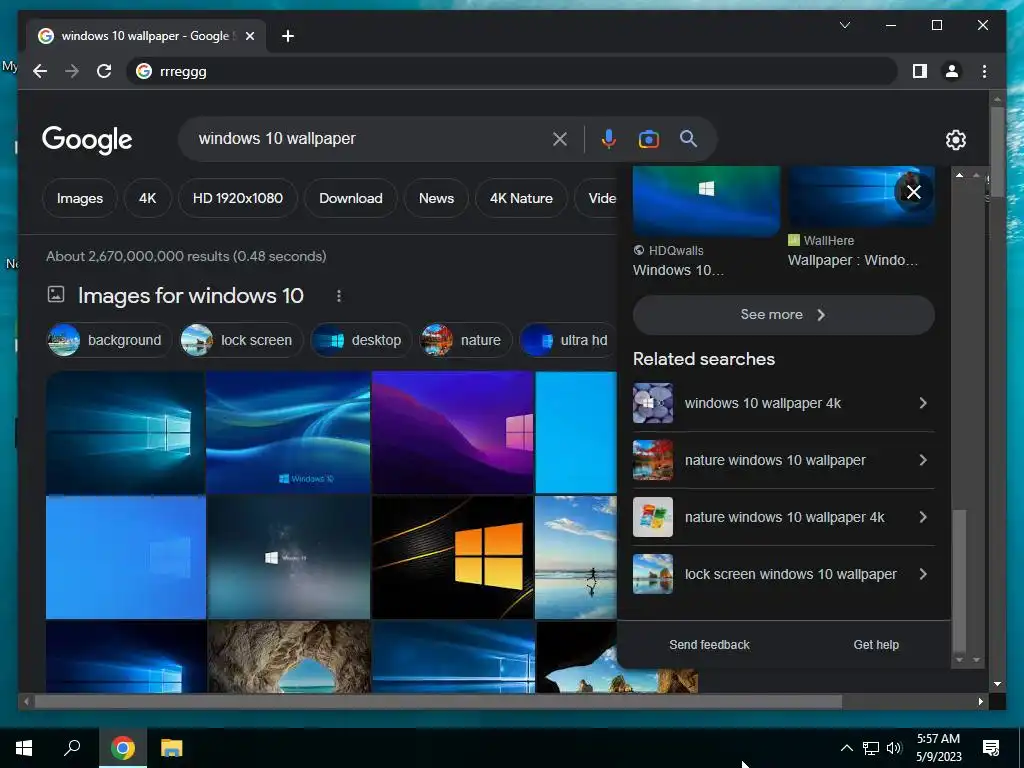
Task: Choose the lock screen image chip
Action: [241, 340]
